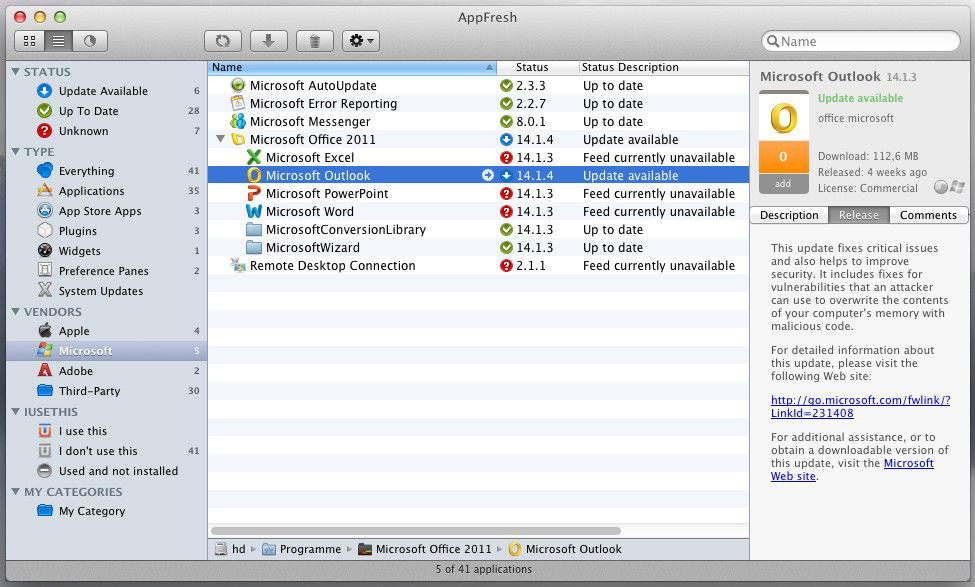Sort by Status Description column header

(664, 67)
